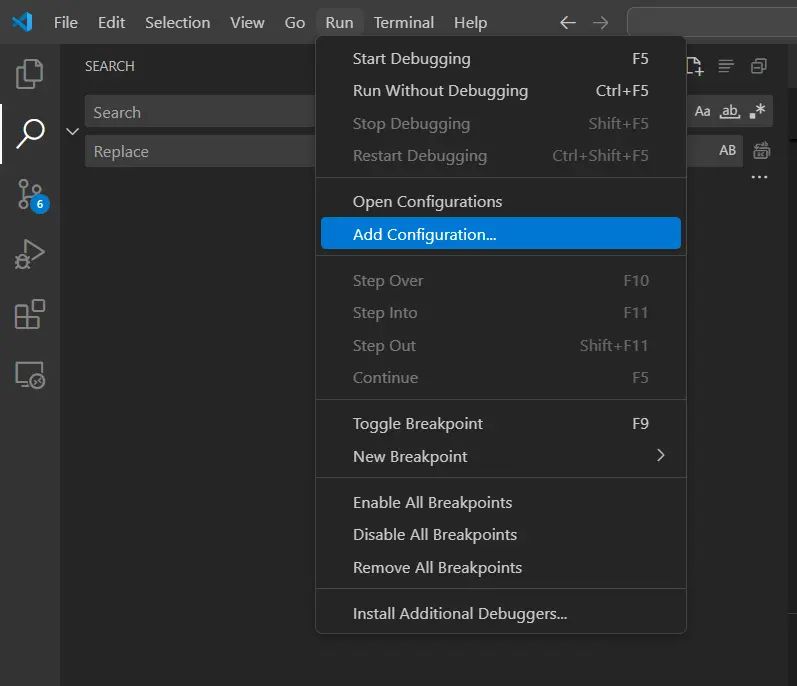Screen dimensions: 797x686
Task: Choose Run Without Debugging
Action: [x=501, y=91]
